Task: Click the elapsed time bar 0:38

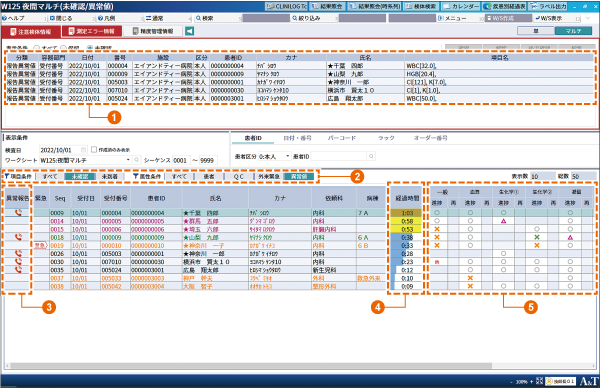Action: (406, 237)
